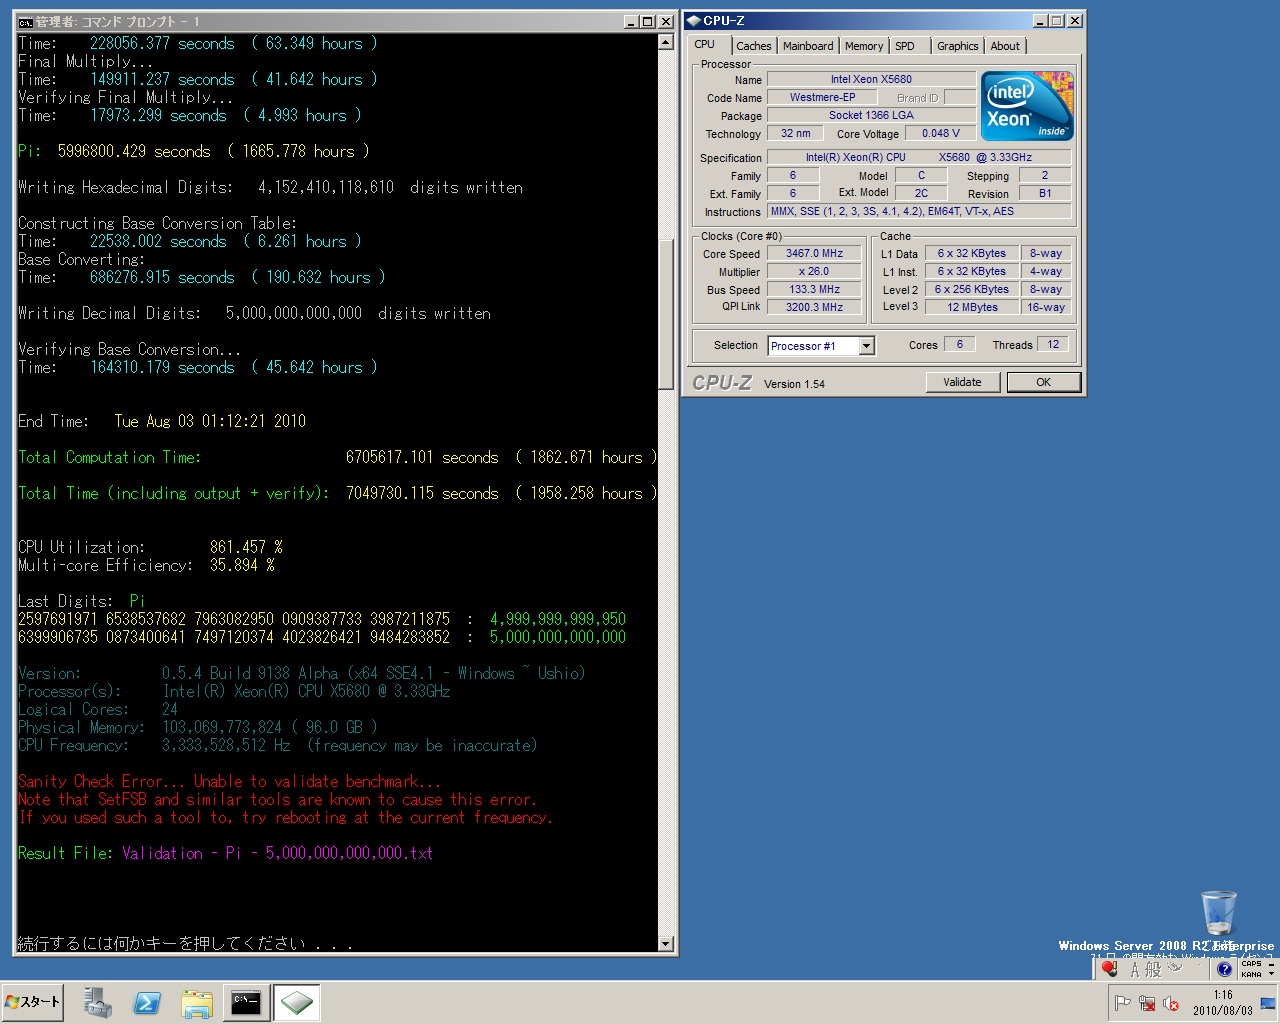Open the Action Center flag icon

click(x=1123, y=1003)
